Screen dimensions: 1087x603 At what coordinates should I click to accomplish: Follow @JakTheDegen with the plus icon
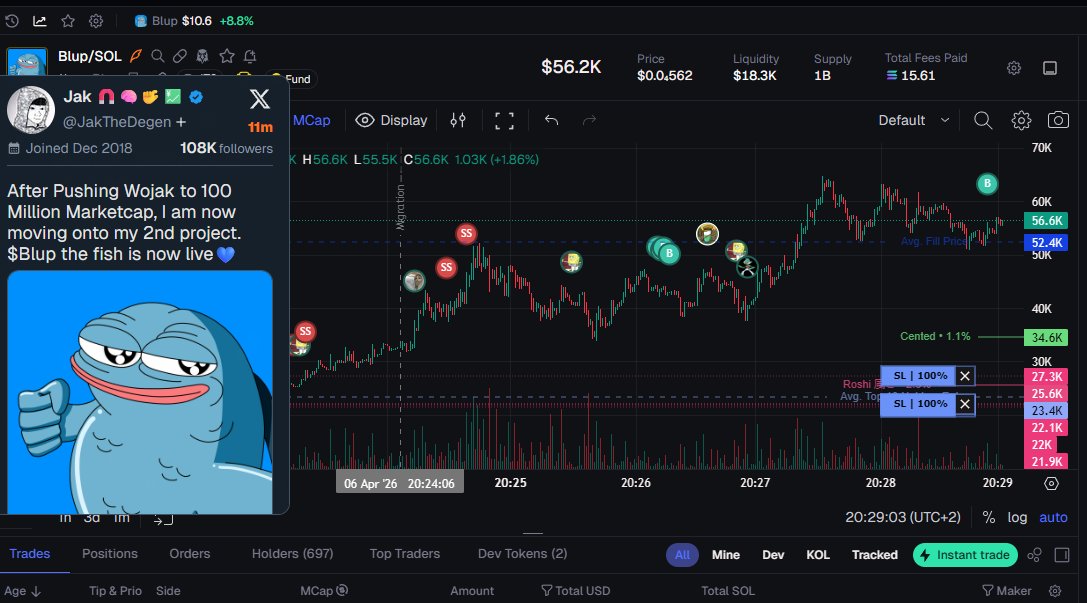pos(181,122)
